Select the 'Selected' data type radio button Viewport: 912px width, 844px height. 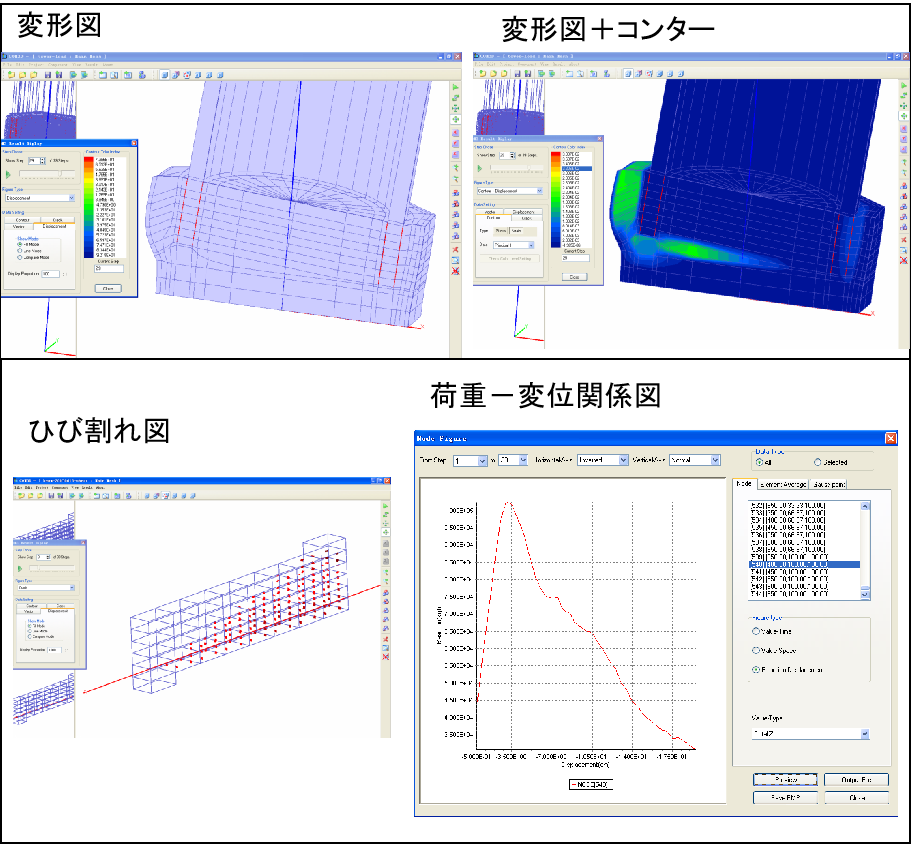[x=817, y=462]
